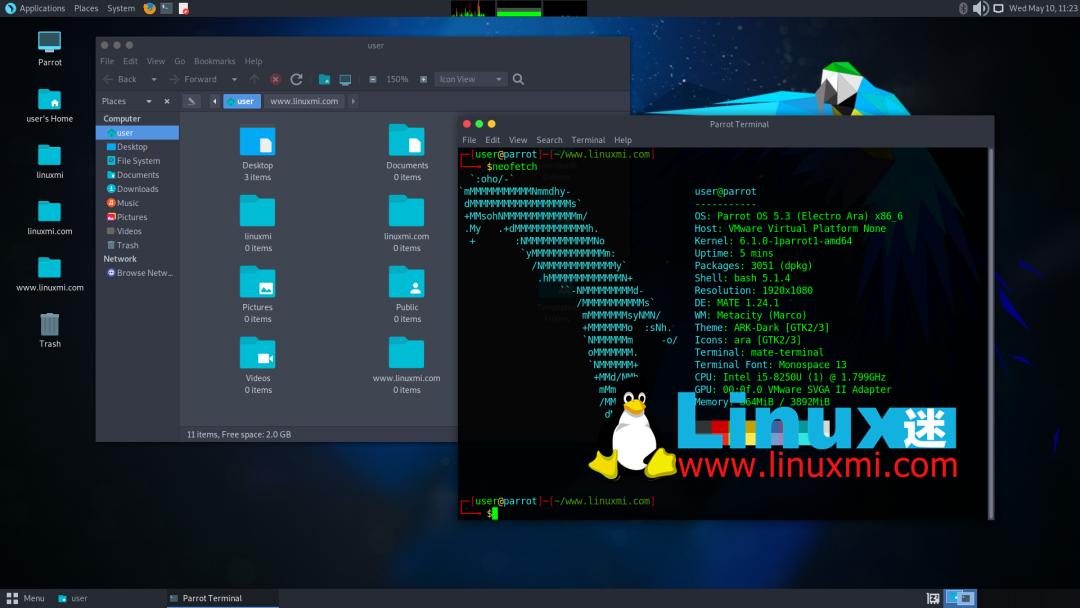Launch Firefox from the top panel
Screen dimensions: 1080x608
click(149, 8)
